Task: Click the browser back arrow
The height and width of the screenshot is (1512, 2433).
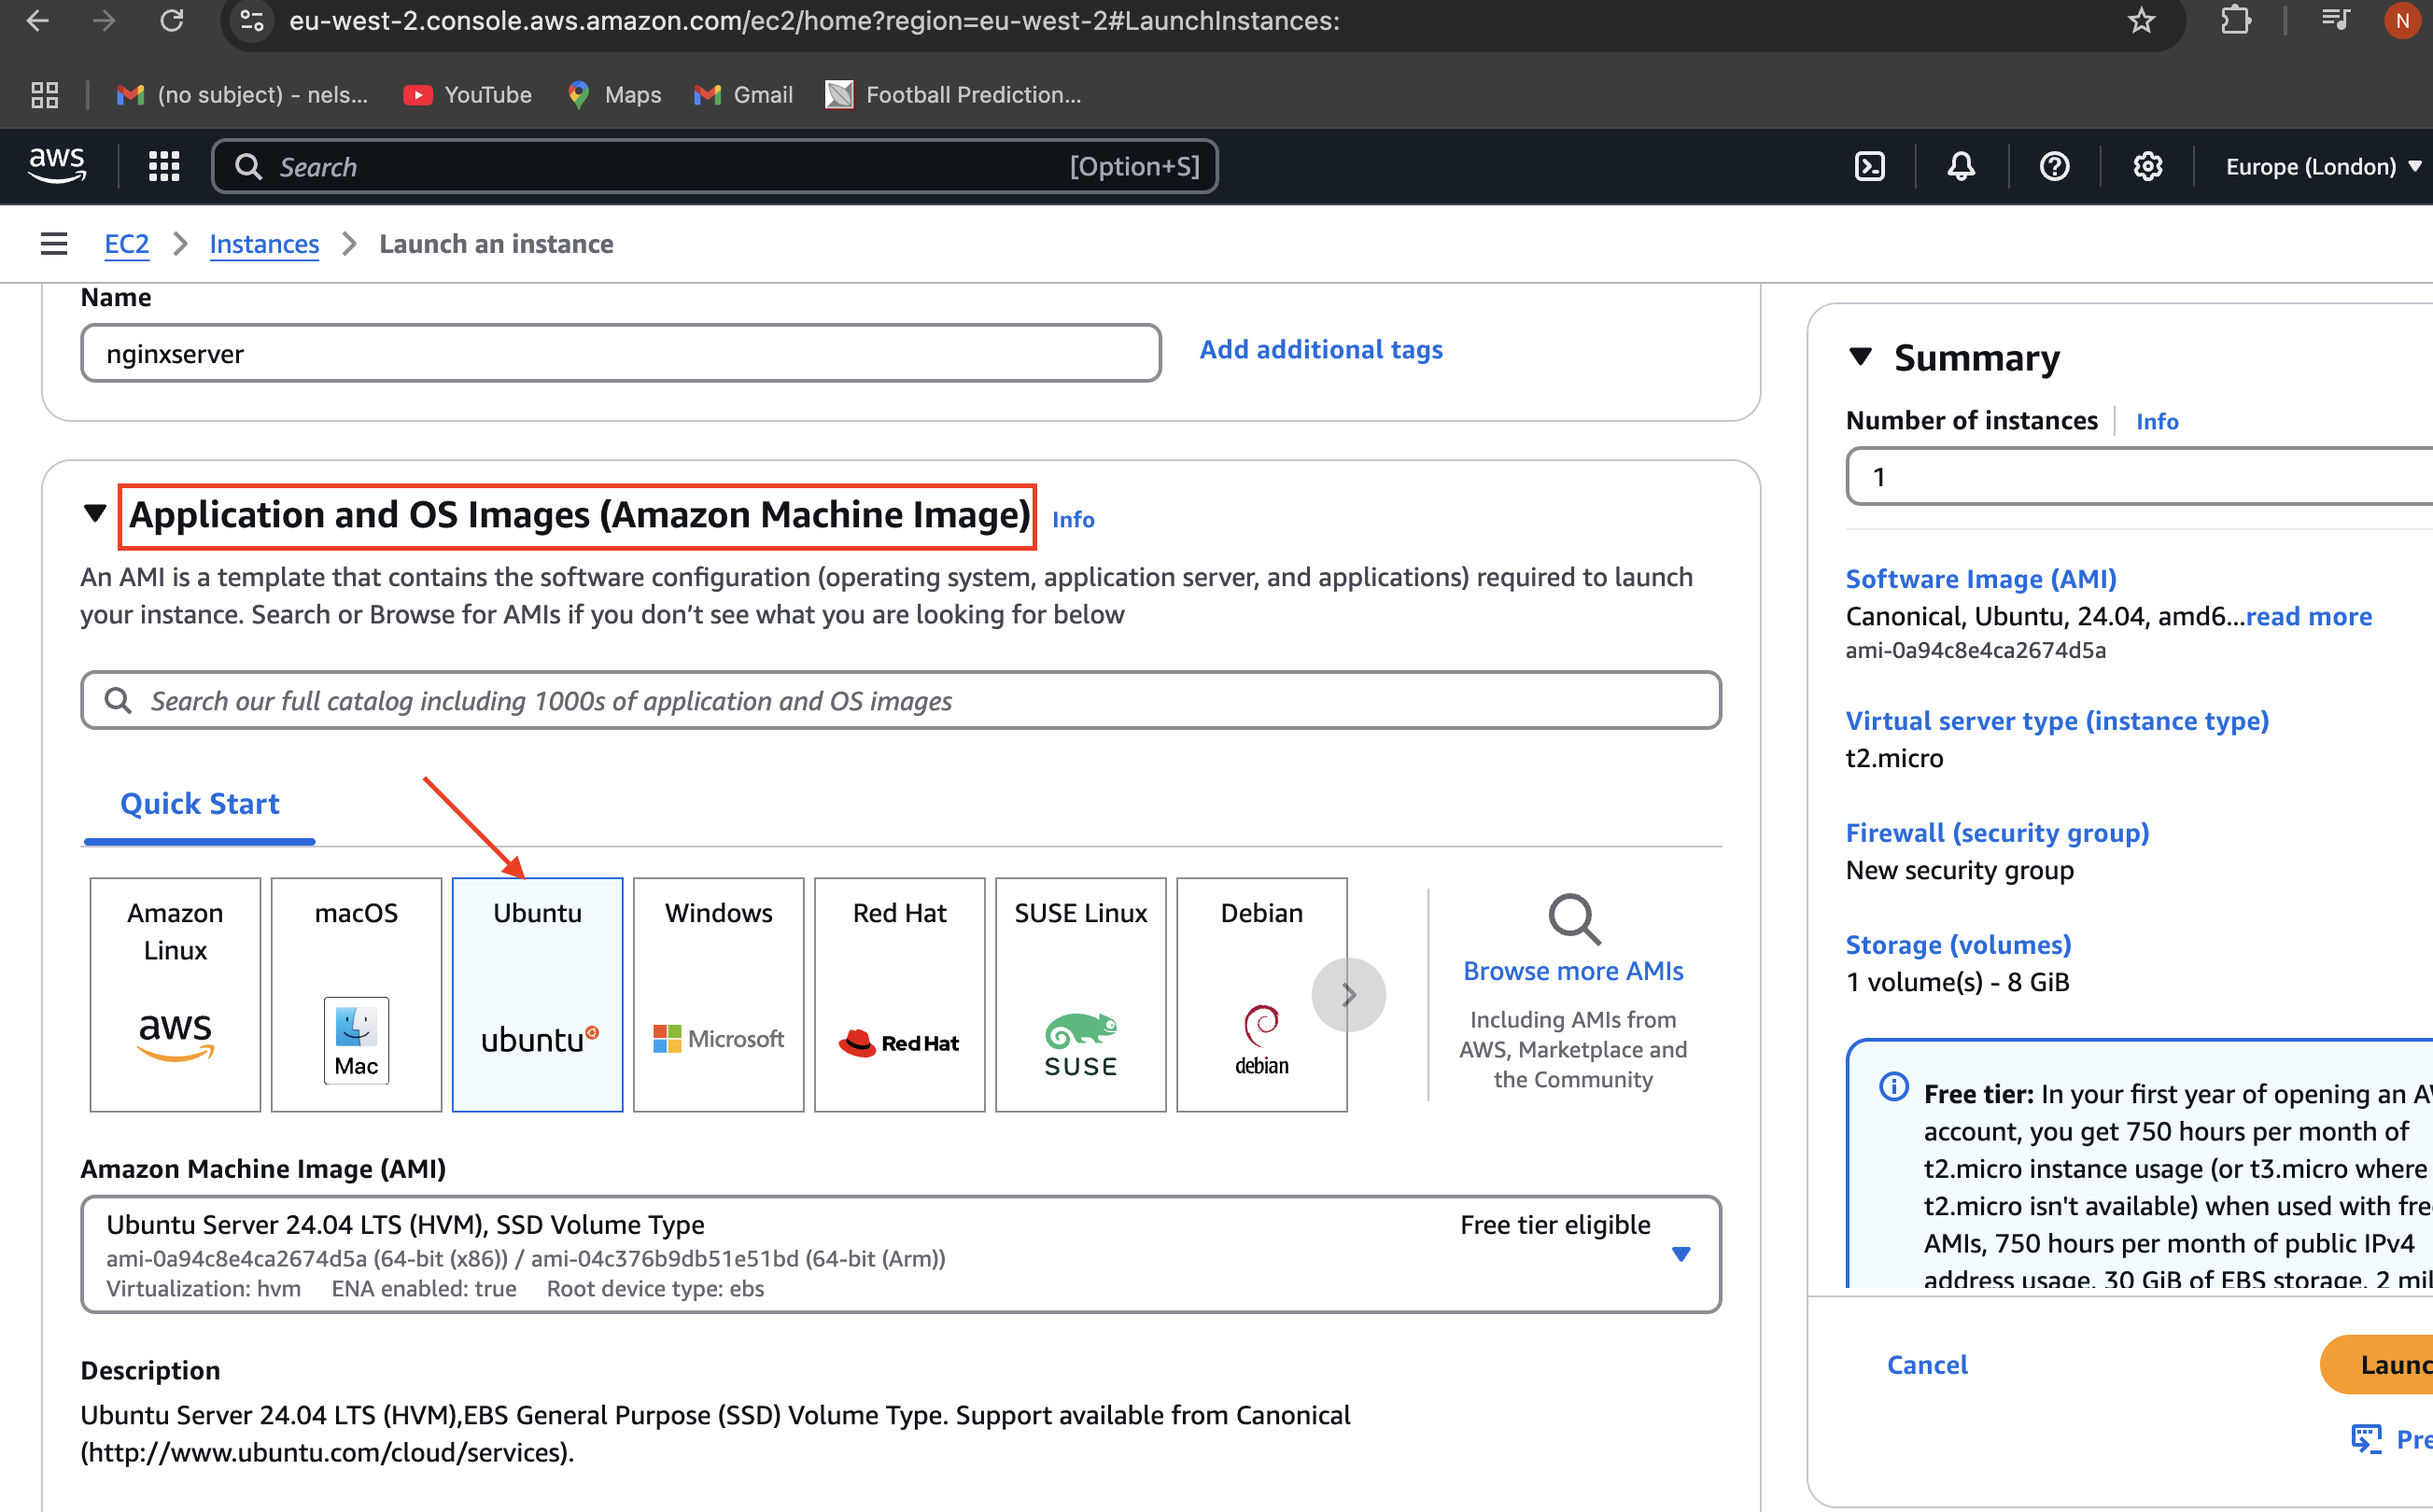Action: (x=37, y=21)
